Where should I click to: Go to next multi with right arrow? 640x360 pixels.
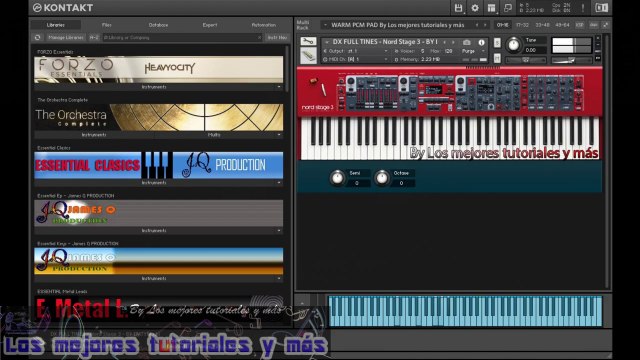tap(485, 25)
